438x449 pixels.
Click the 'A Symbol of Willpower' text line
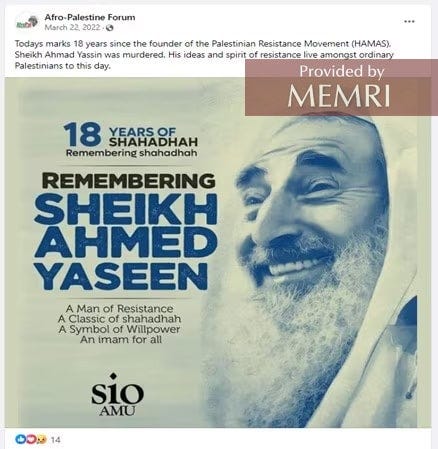119,329
